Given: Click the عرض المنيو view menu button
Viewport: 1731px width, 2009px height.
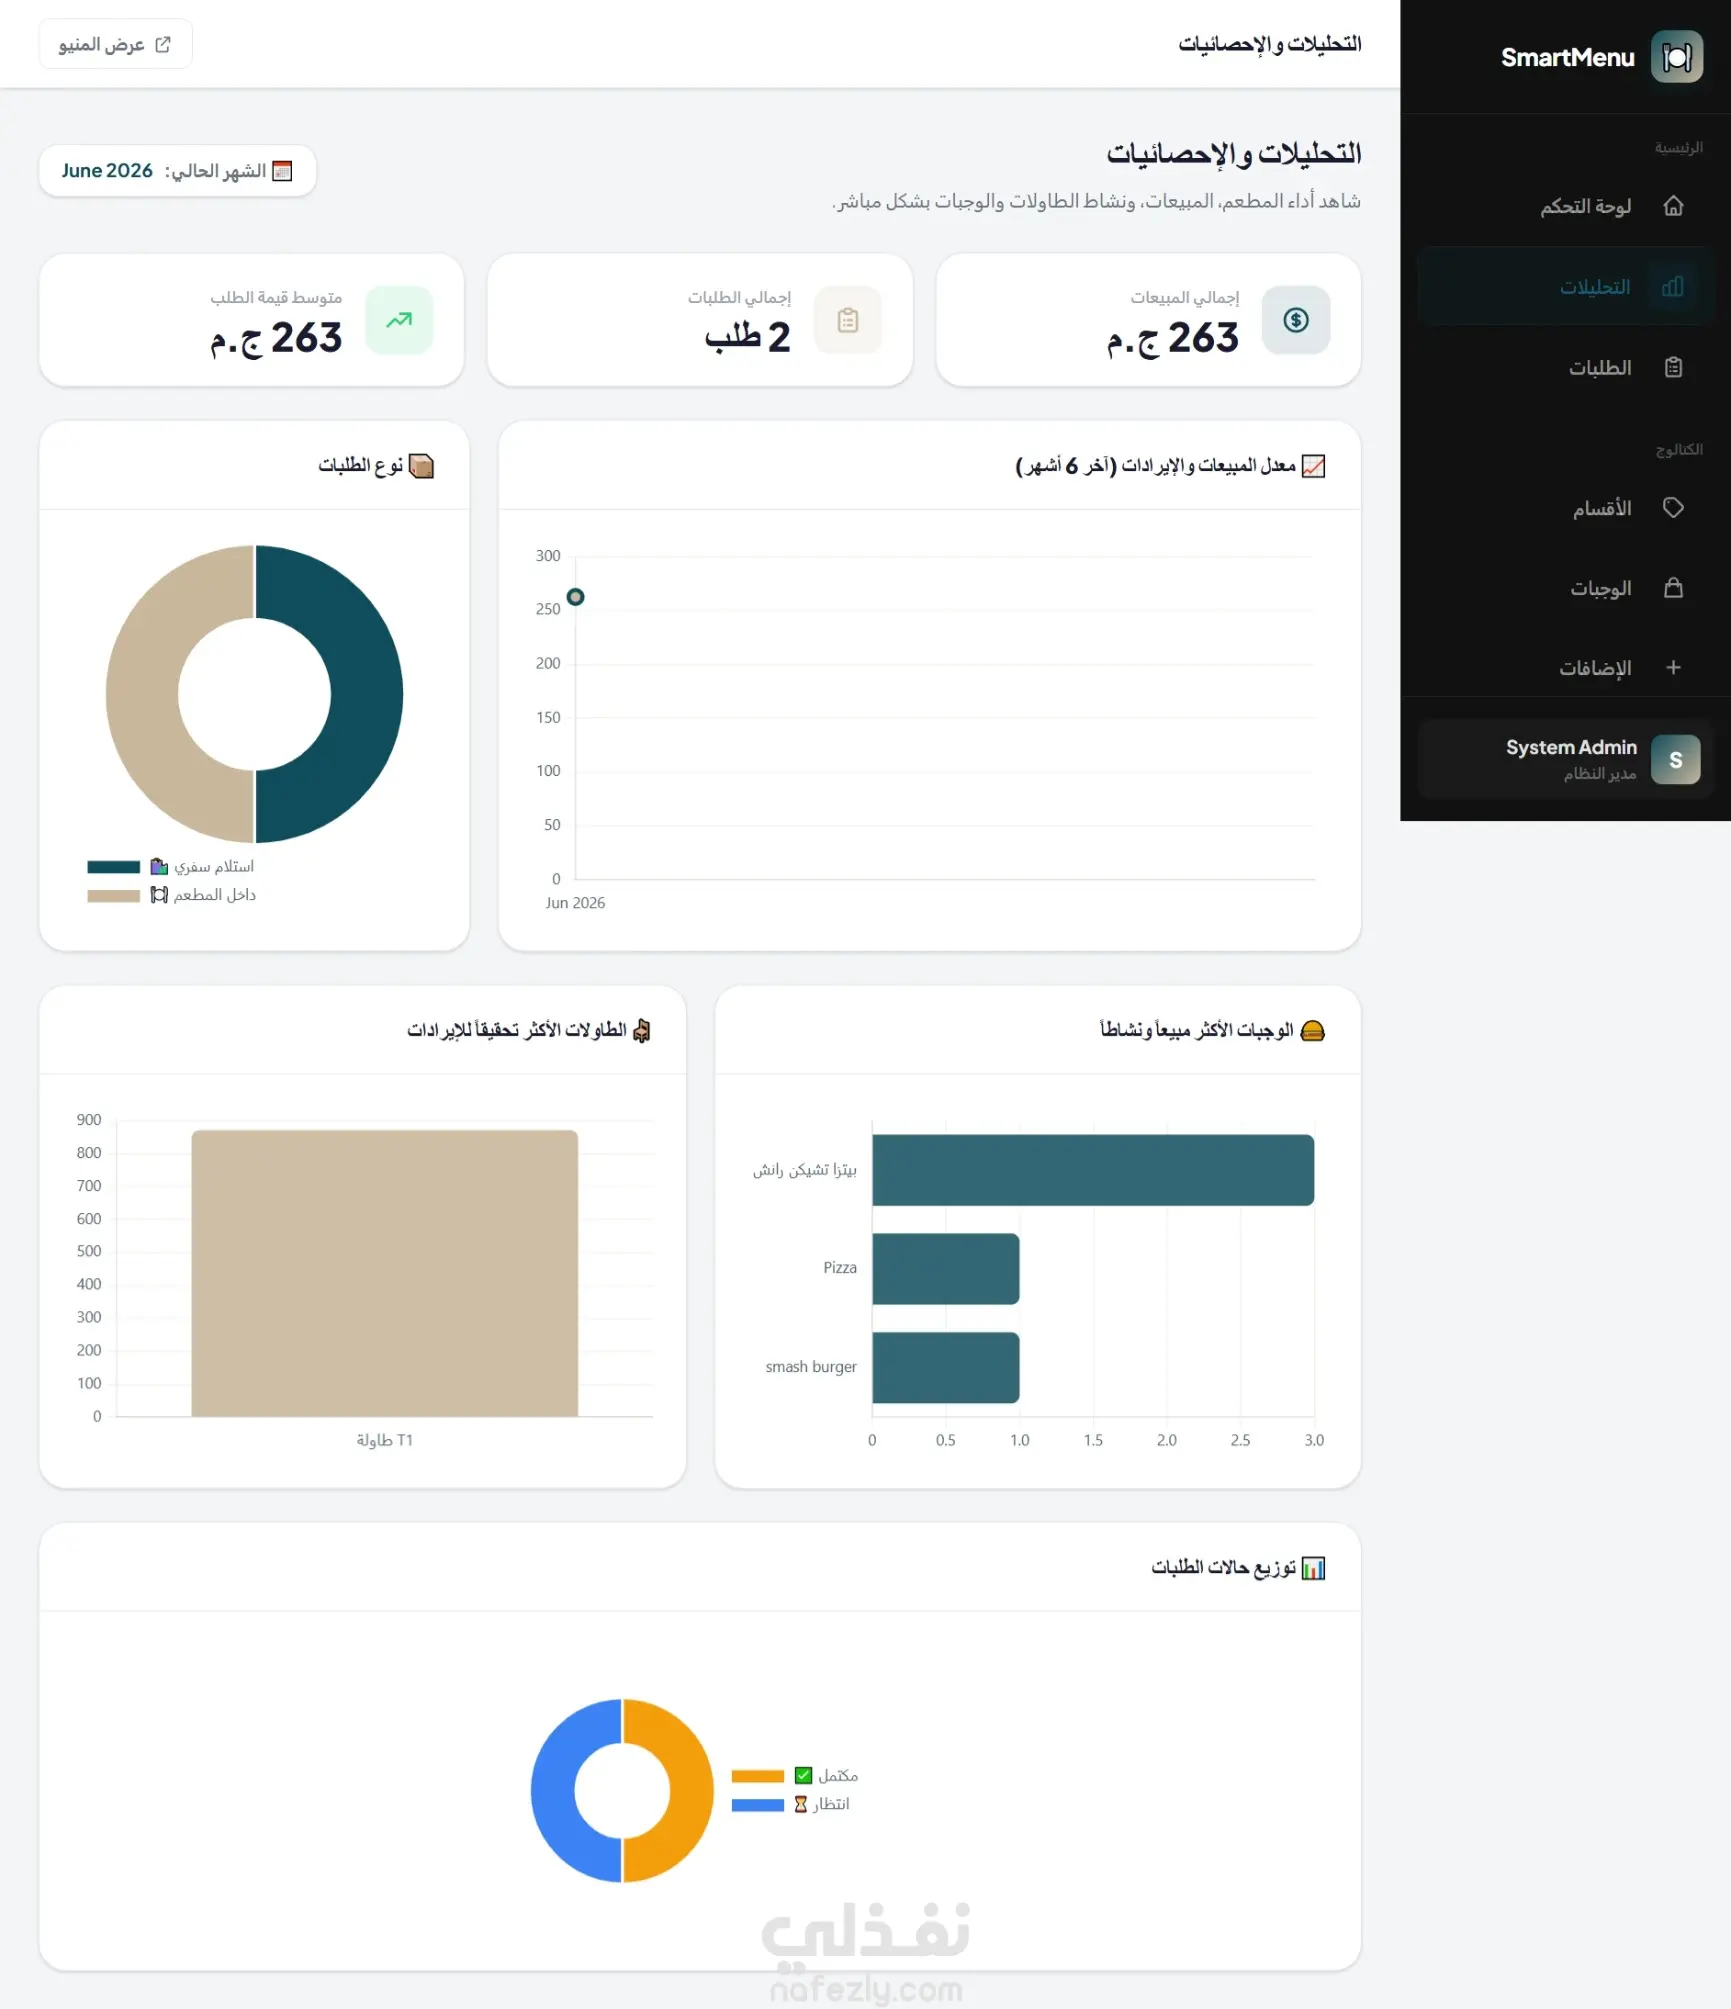Looking at the screenshot, I should (x=116, y=44).
